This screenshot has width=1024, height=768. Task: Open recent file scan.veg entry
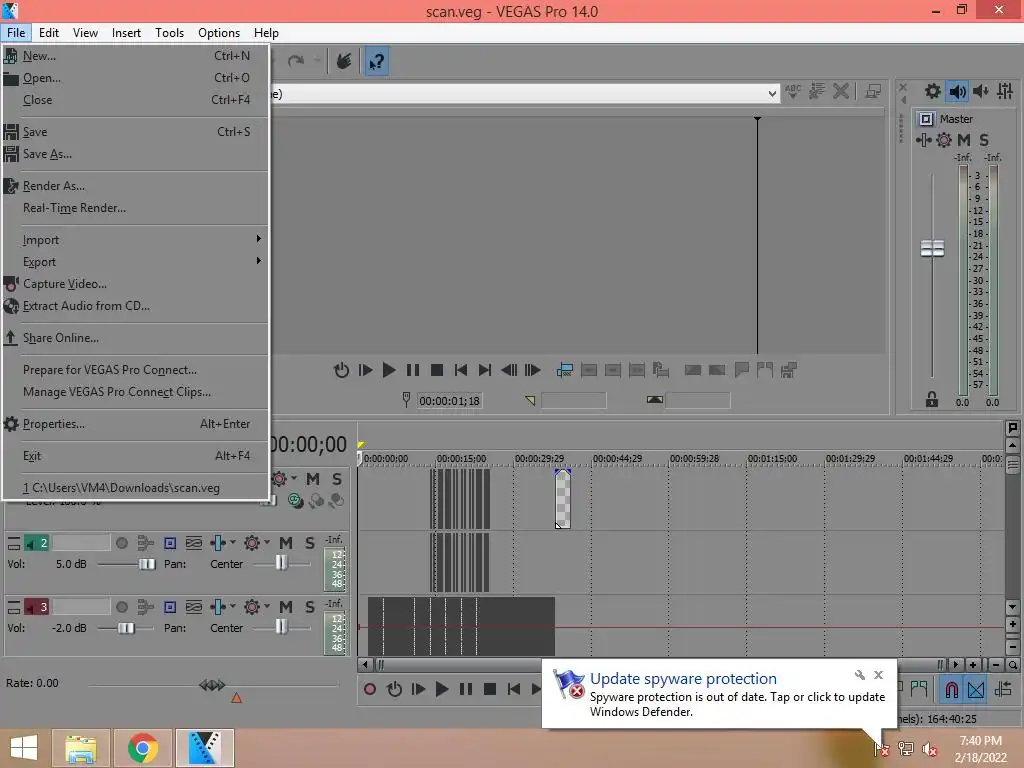click(x=135, y=488)
